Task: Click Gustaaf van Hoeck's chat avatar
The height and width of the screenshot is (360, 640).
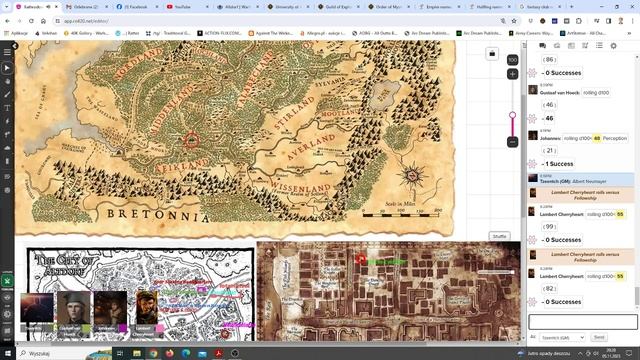Action: pyautogui.click(x=533, y=90)
